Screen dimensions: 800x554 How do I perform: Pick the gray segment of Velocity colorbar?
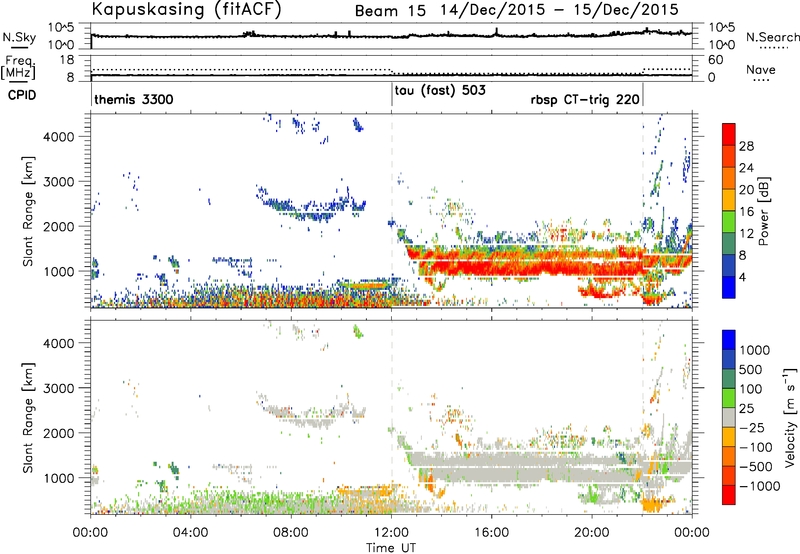tap(729, 418)
